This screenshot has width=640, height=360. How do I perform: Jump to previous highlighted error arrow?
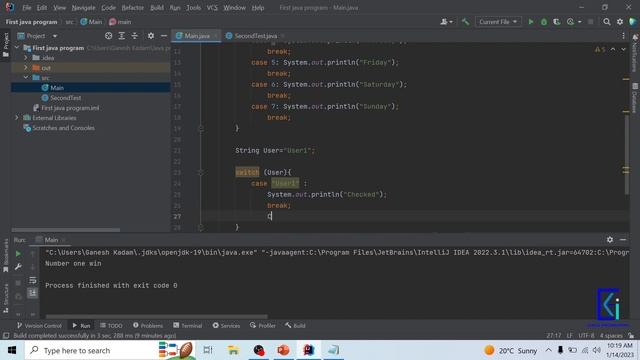(613, 49)
